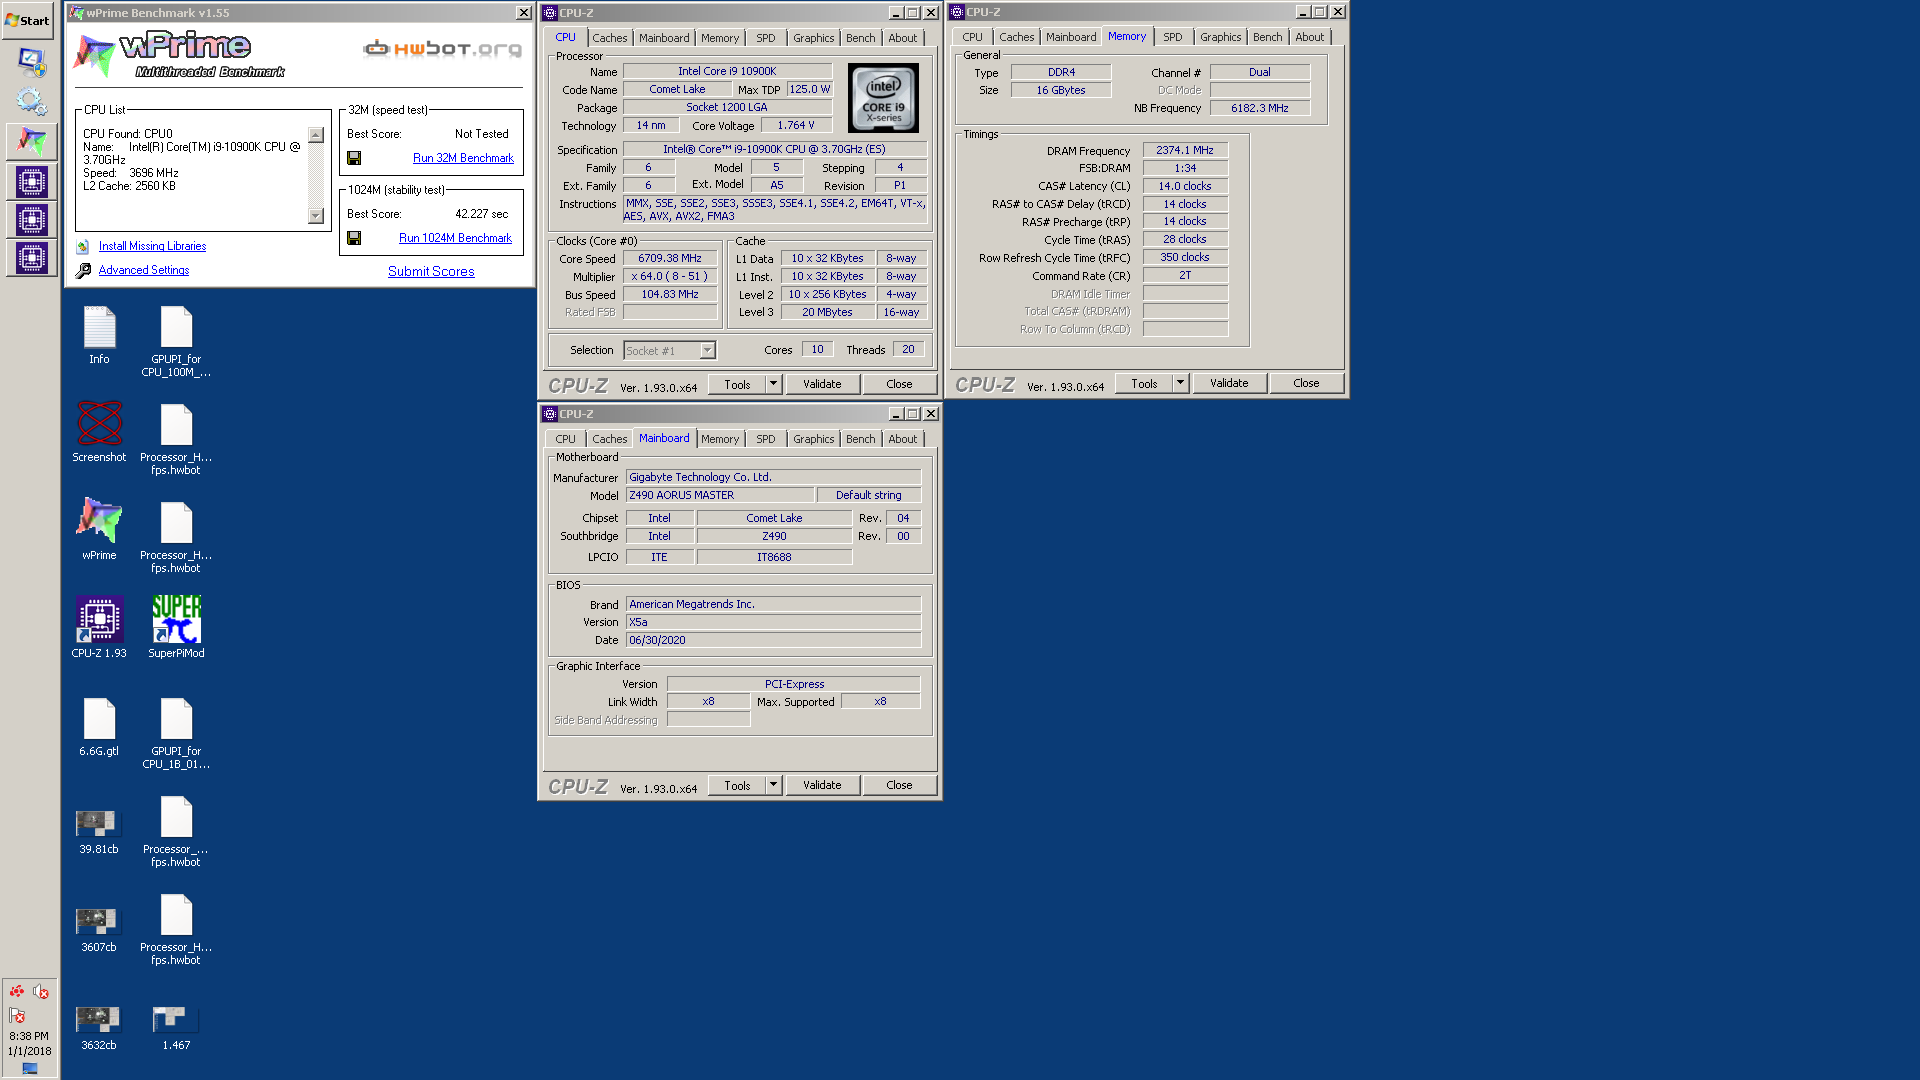
Task: Click the third CPU-Z taskbar icon
Action: (x=31, y=258)
